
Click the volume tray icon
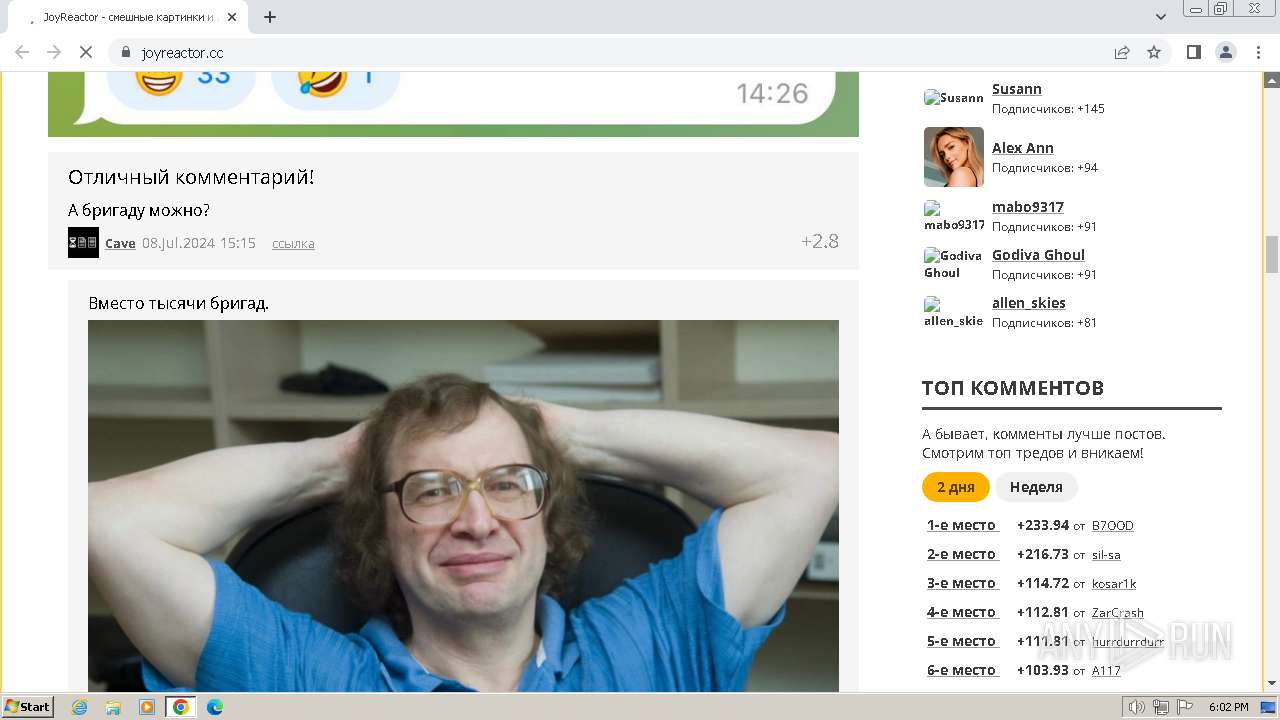[1137, 707]
